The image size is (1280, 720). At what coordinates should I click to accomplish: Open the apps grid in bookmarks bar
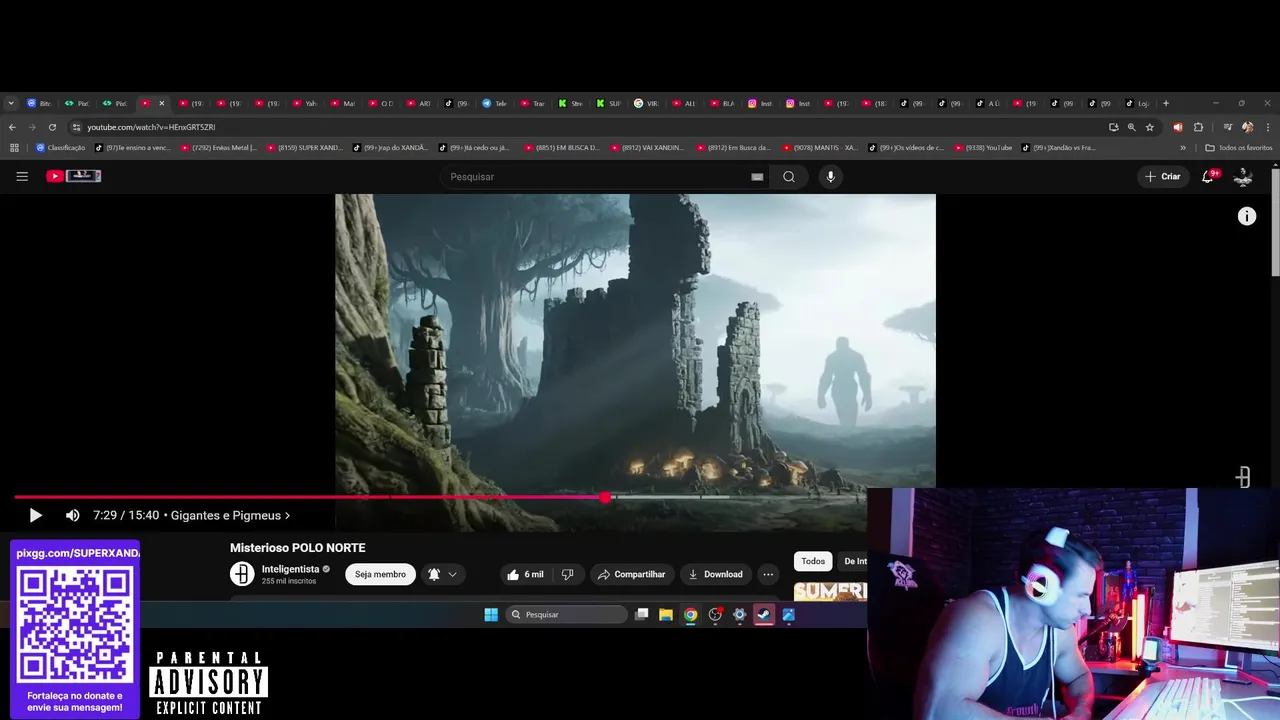tap(14, 147)
